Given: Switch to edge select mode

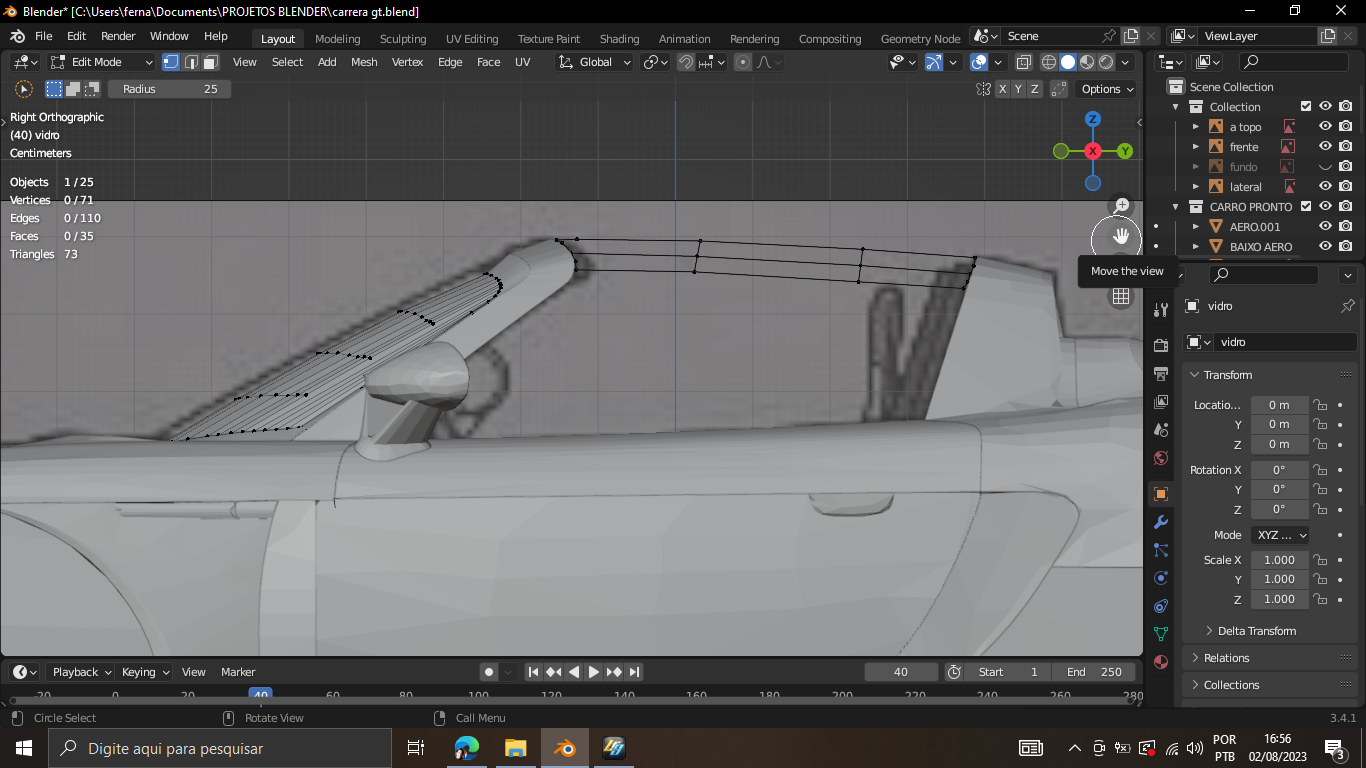Looking at the screenshot, I should pos(191,62).
